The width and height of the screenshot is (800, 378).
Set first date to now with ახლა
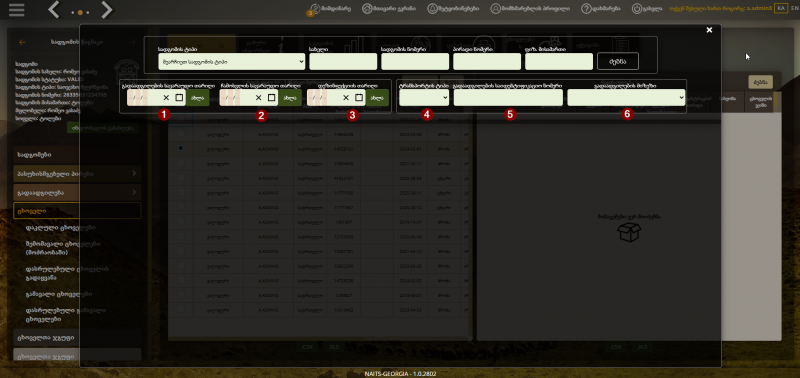point(197,97)
